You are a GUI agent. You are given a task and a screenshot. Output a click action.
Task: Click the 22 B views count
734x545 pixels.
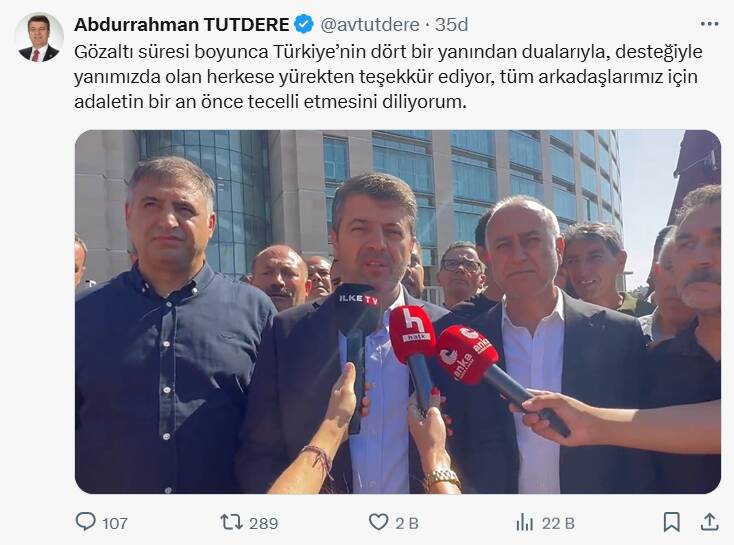[558, 523]
